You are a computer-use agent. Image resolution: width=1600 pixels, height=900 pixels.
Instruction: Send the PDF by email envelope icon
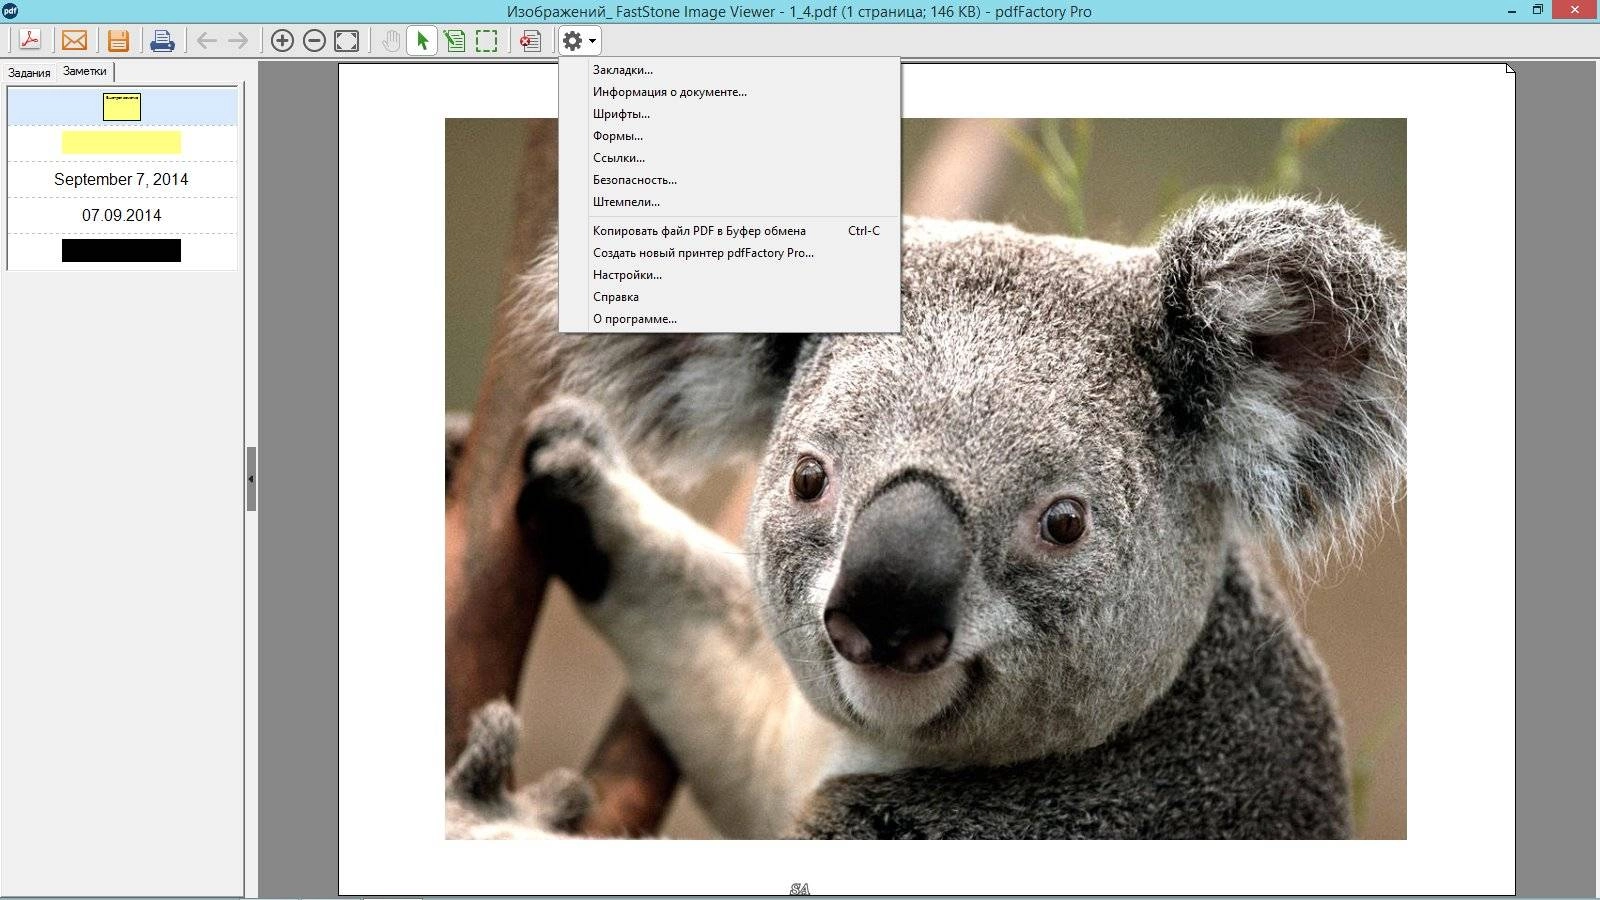click(74, 41)
